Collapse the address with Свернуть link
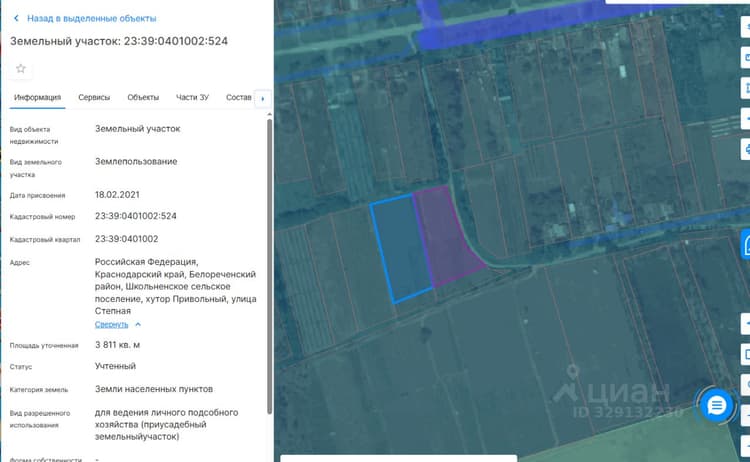 (x=111, y=324)
